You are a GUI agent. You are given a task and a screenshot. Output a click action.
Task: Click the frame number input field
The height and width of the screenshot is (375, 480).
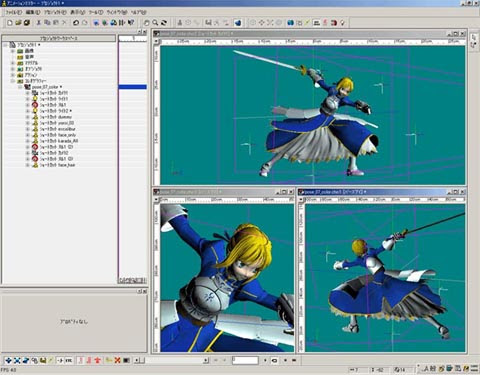click(245, 360)
